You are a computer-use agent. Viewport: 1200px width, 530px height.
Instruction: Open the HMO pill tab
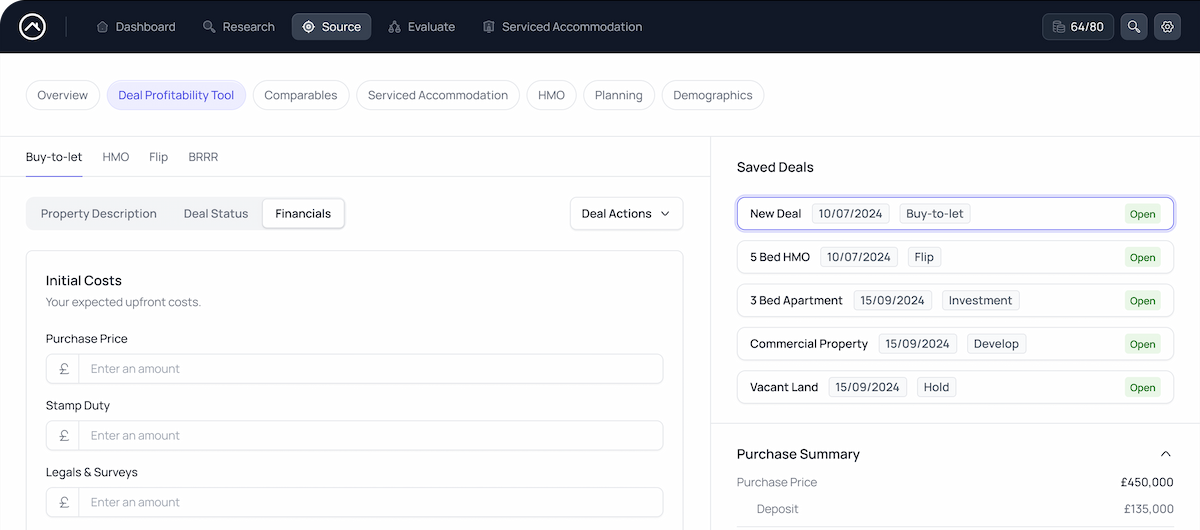click(x=551, y=95)
